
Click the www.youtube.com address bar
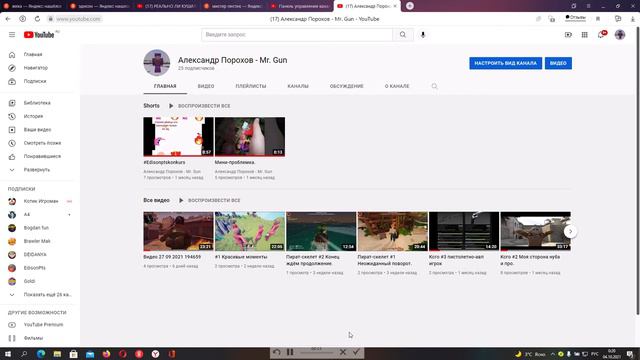78,19
